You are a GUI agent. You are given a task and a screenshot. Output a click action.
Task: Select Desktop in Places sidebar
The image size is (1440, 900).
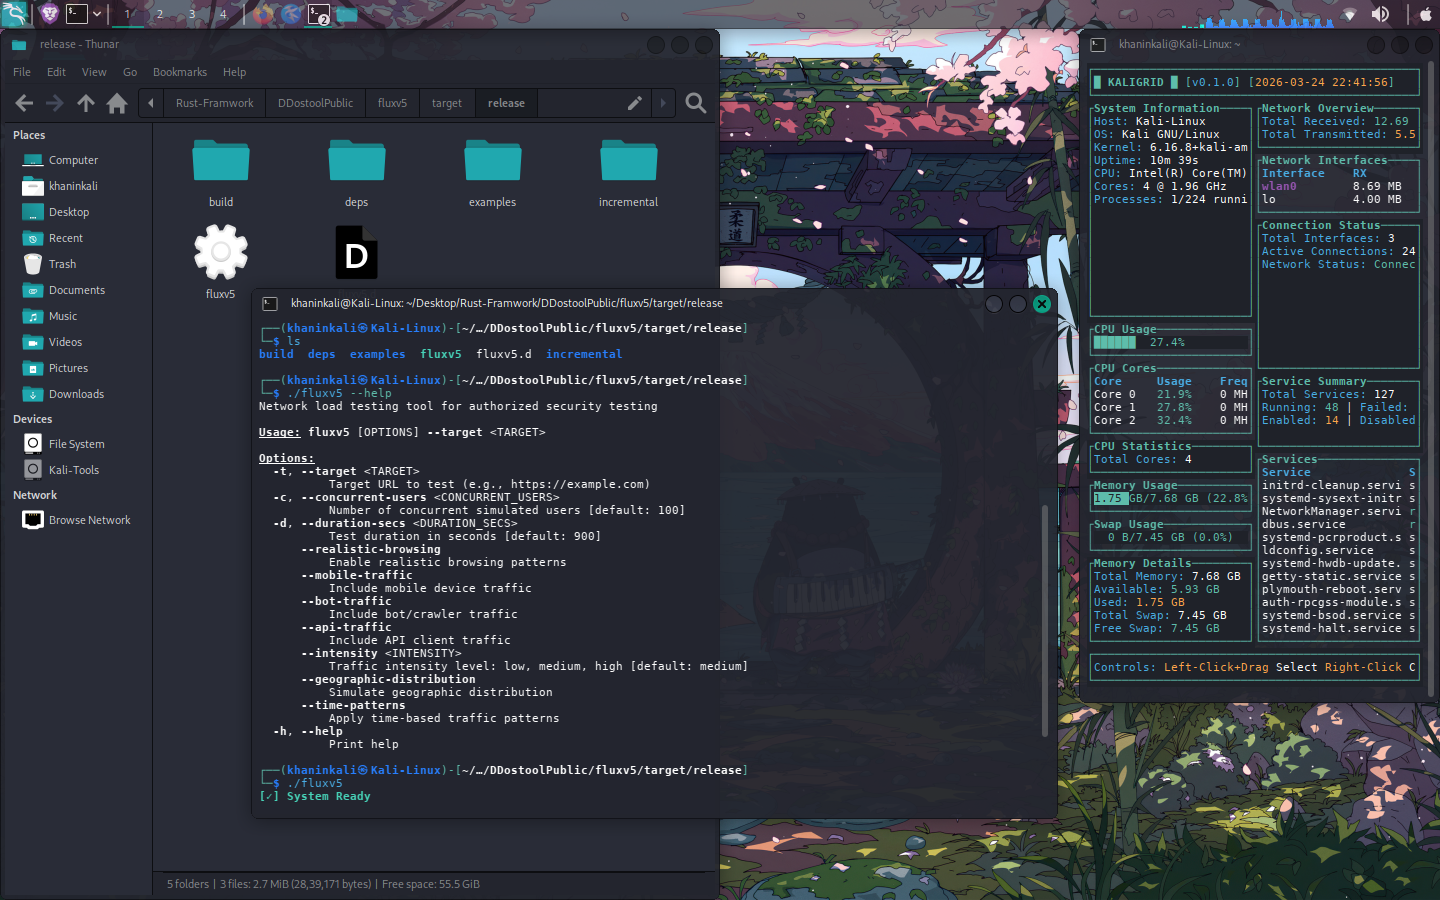[76, 212]
